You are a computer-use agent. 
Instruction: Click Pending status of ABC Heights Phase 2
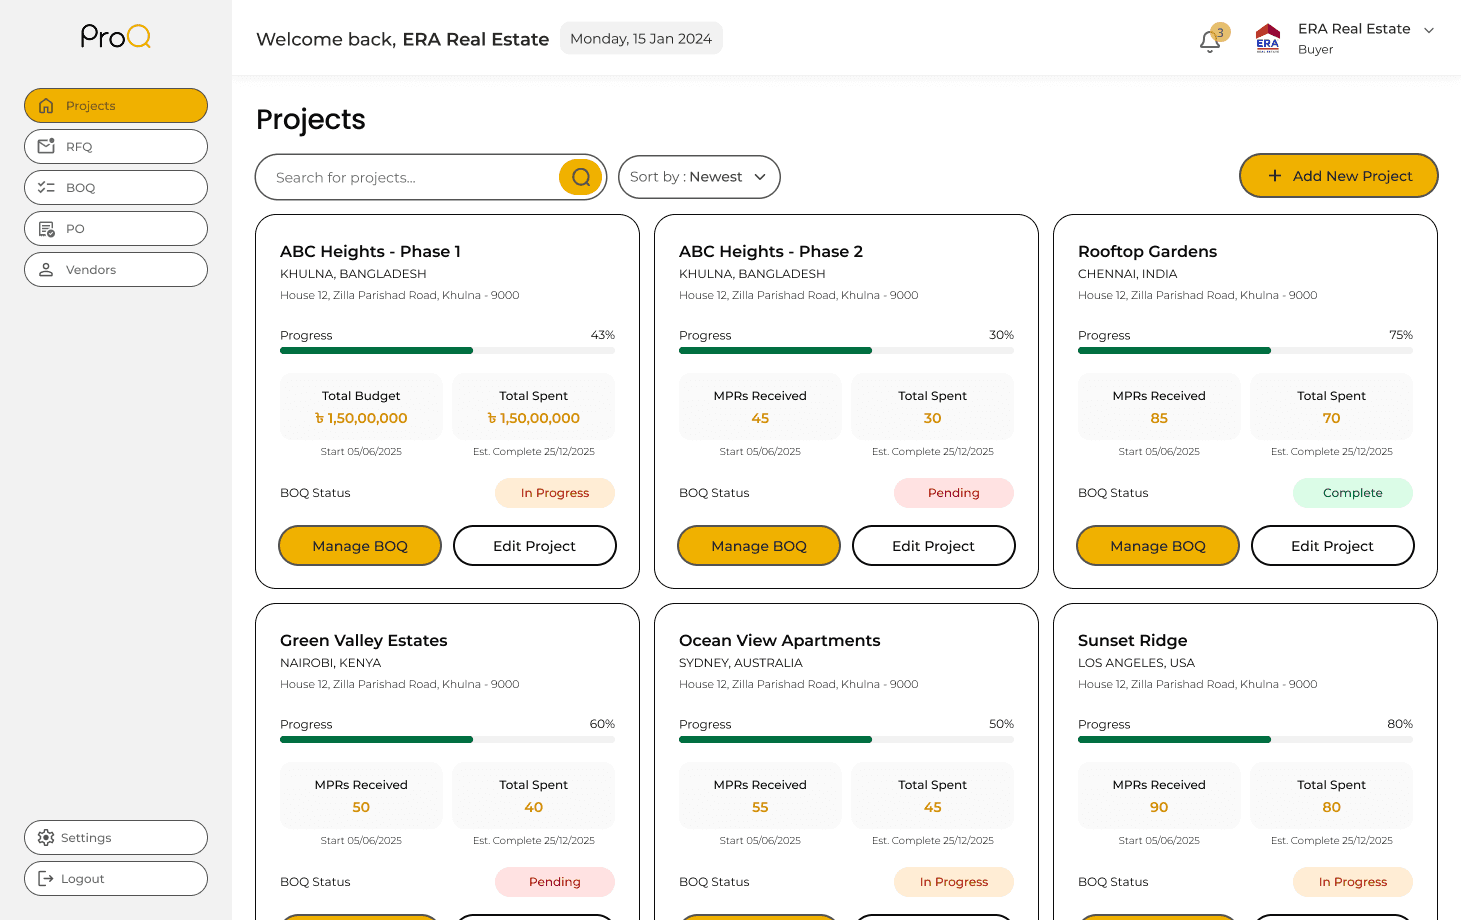954,493
